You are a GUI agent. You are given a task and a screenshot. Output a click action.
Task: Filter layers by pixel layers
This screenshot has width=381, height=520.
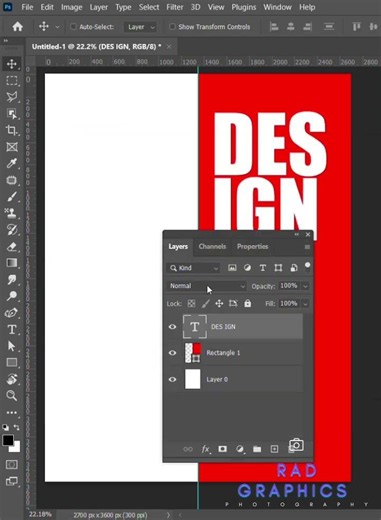tap(232, 268)
